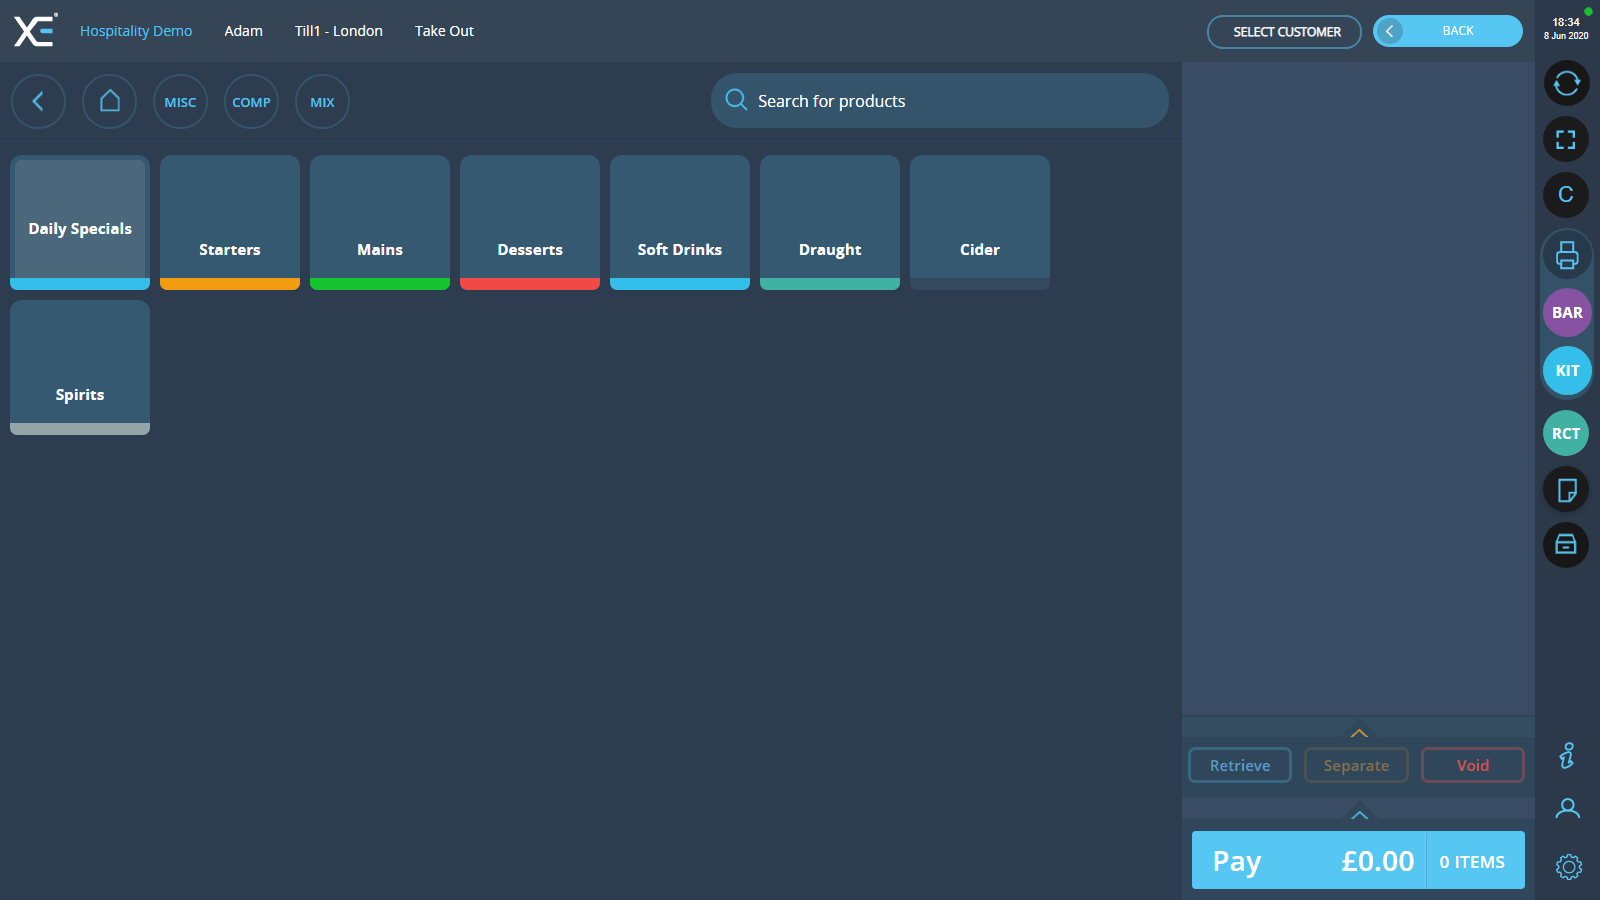1600x900 pixels.
Task: Click the Select Customer button
Action: [x=1284, y=32]
